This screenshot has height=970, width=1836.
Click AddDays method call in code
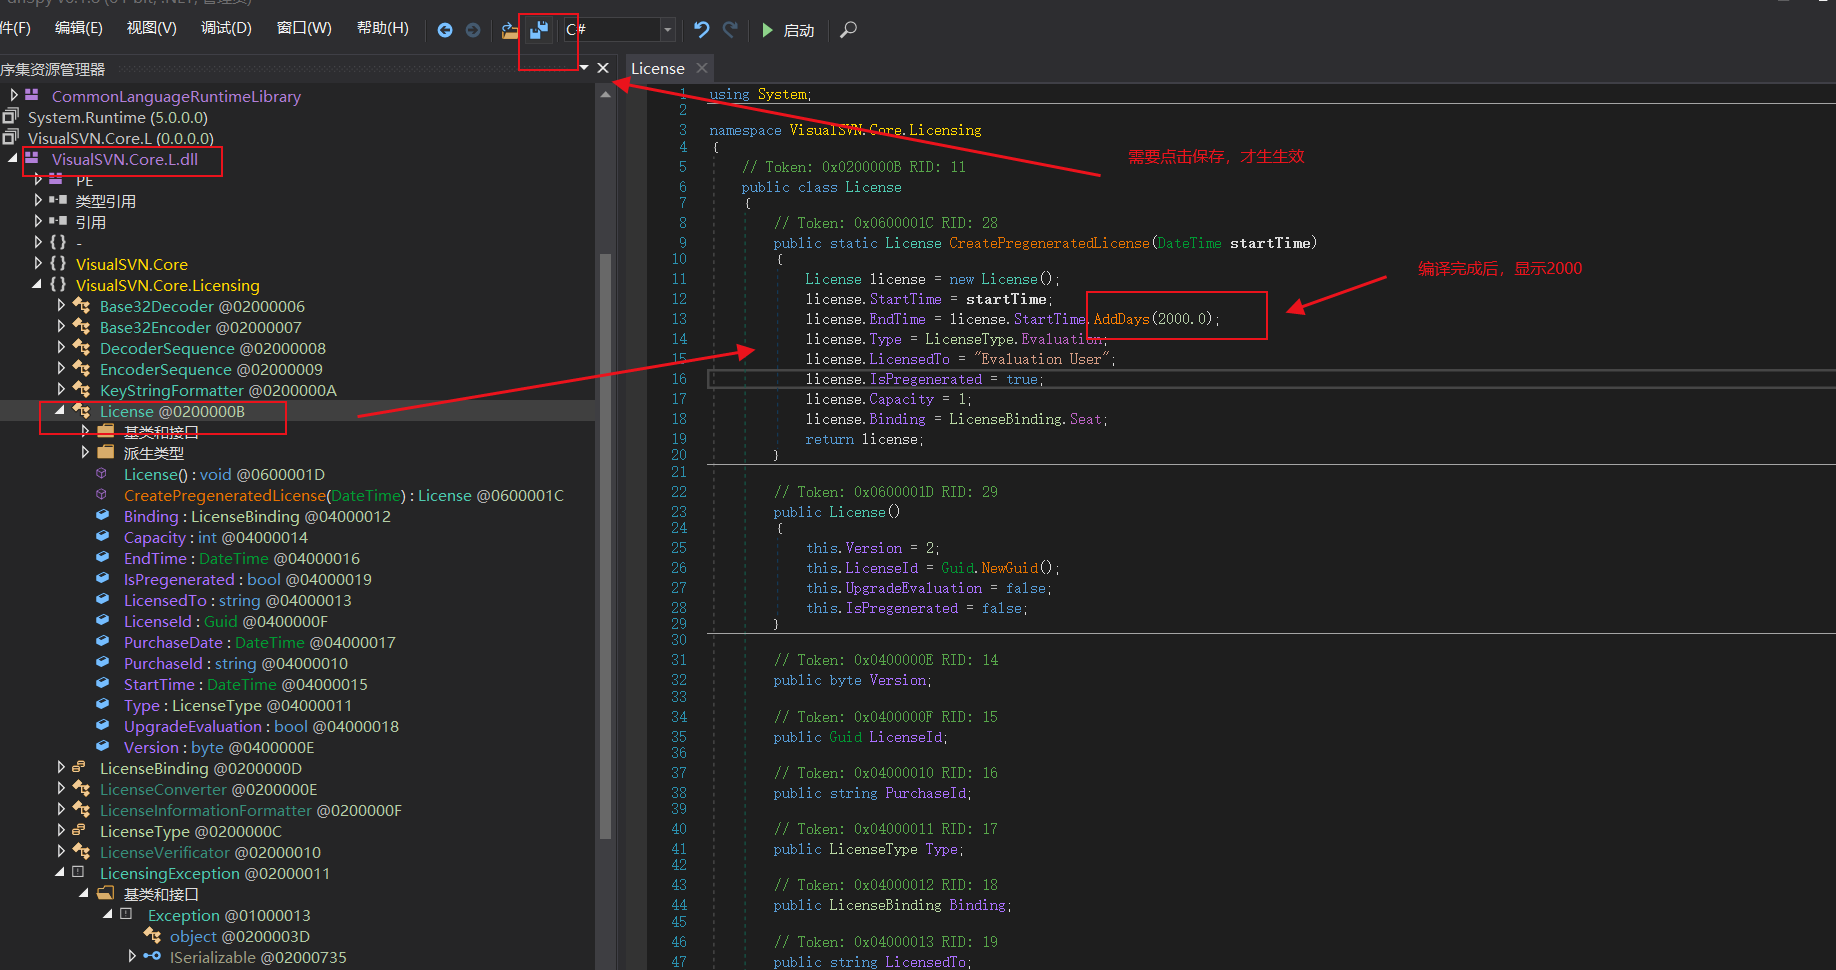tap(1121, 319)
